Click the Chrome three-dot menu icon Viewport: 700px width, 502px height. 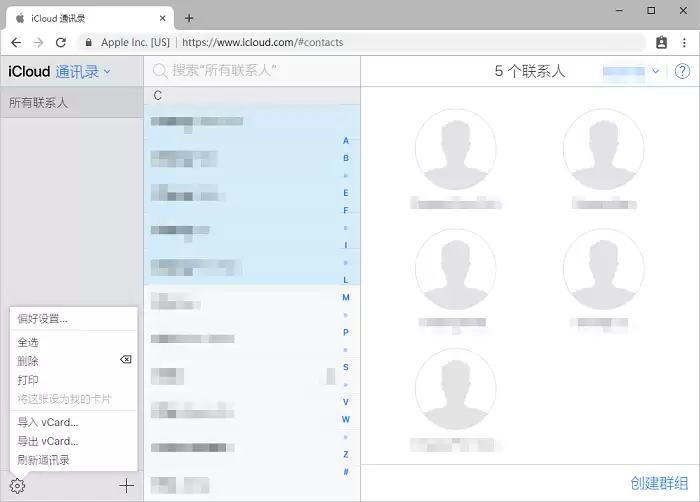pyautogui.click(x=684, y=42)
